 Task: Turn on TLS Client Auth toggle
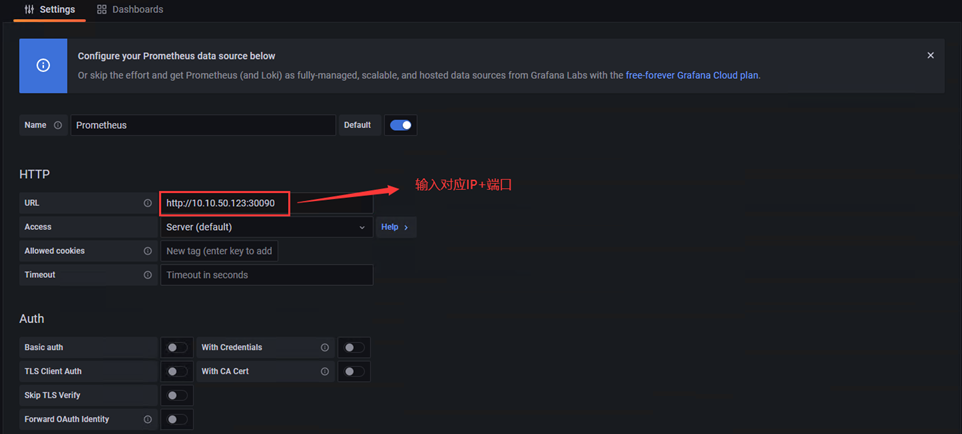tap(177, 371)
